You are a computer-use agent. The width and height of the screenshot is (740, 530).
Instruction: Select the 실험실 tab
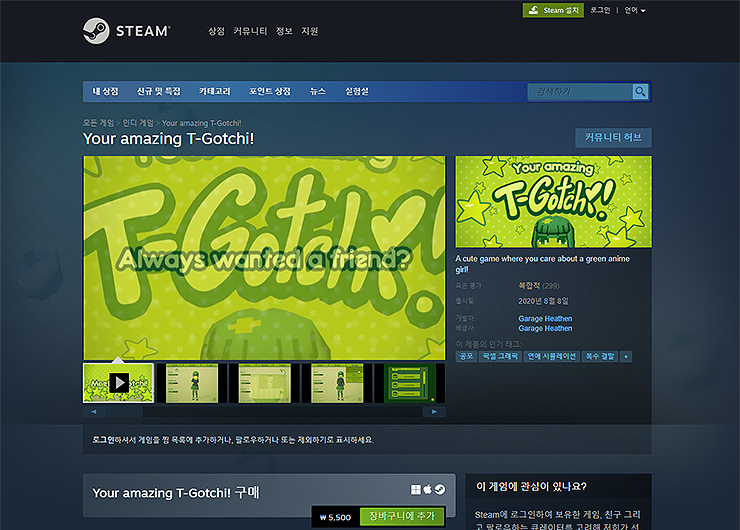coord(357,92)
